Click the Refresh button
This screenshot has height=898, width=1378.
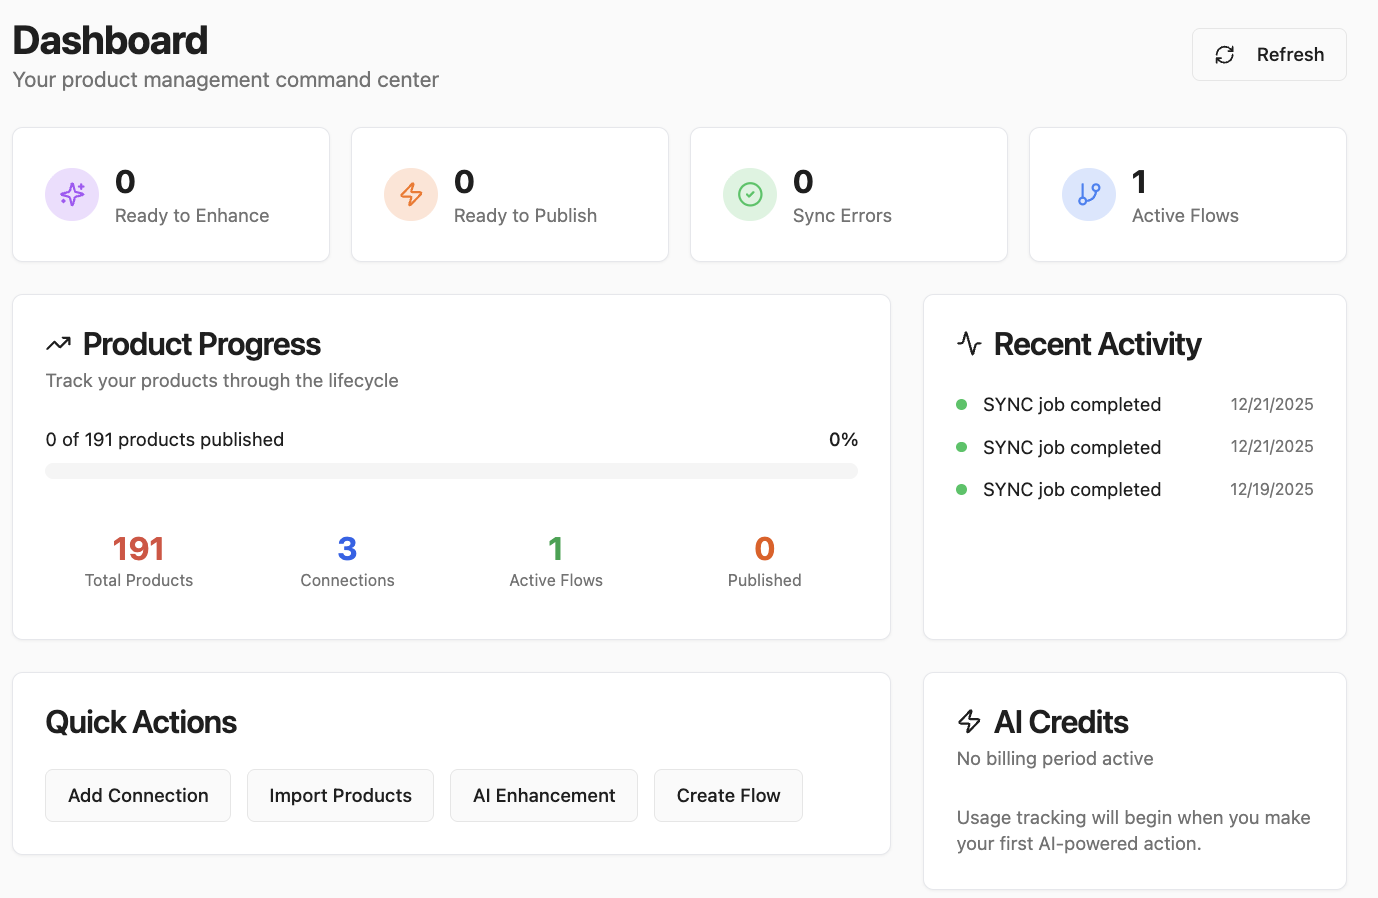pyautogui.click(x=1269, y=54)
